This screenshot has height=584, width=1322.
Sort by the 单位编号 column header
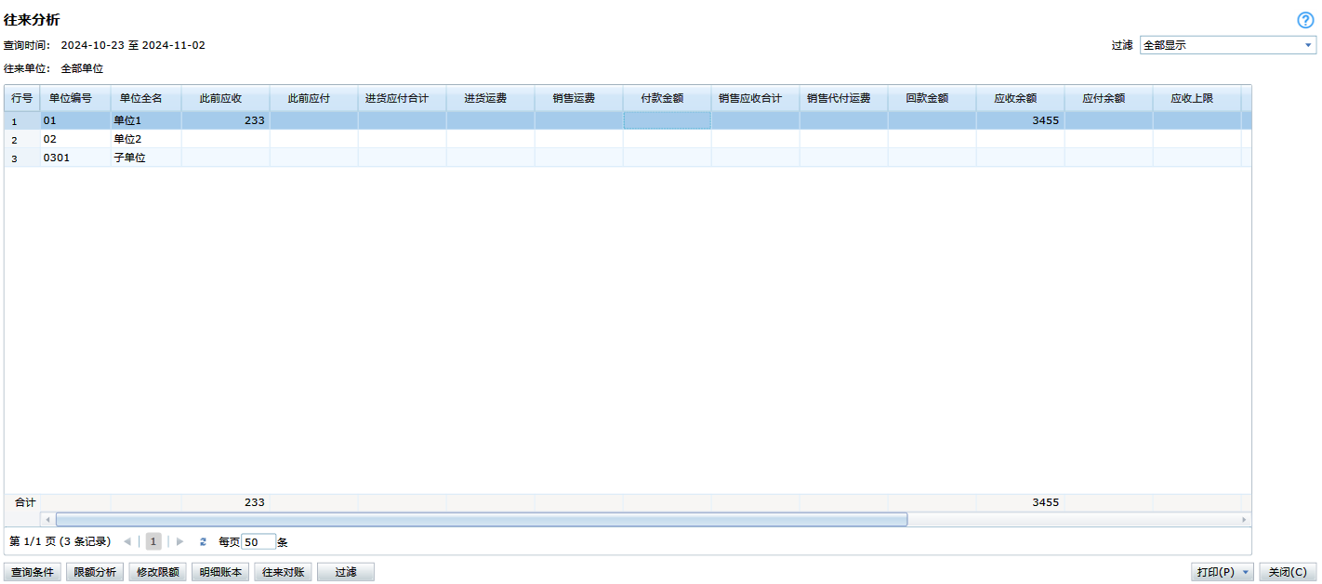coord(71,98)
